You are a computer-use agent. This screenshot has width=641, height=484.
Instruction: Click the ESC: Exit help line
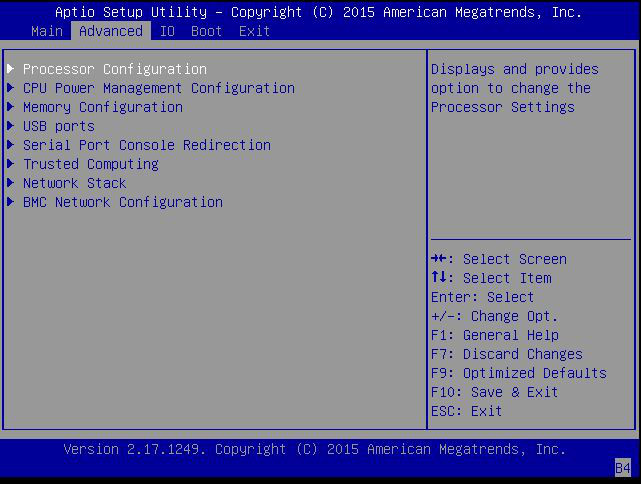pos(466,411)
